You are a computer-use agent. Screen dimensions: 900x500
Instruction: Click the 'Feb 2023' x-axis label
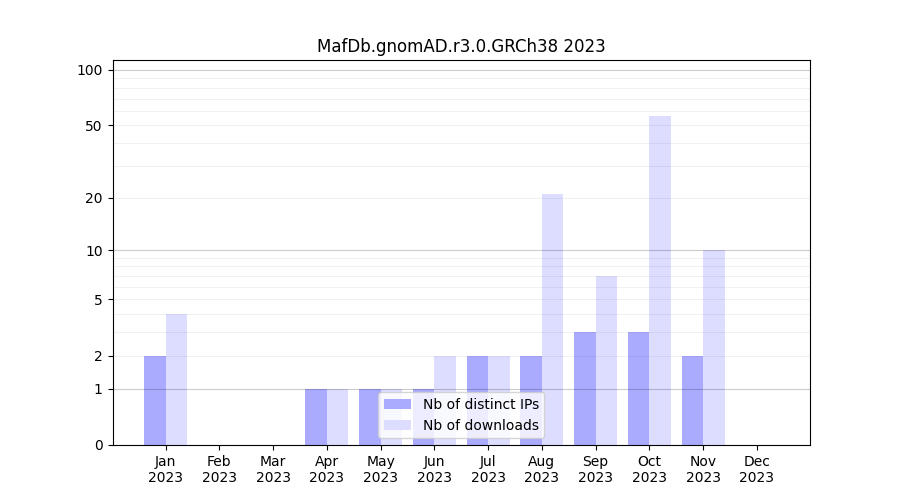click(219, 469)
